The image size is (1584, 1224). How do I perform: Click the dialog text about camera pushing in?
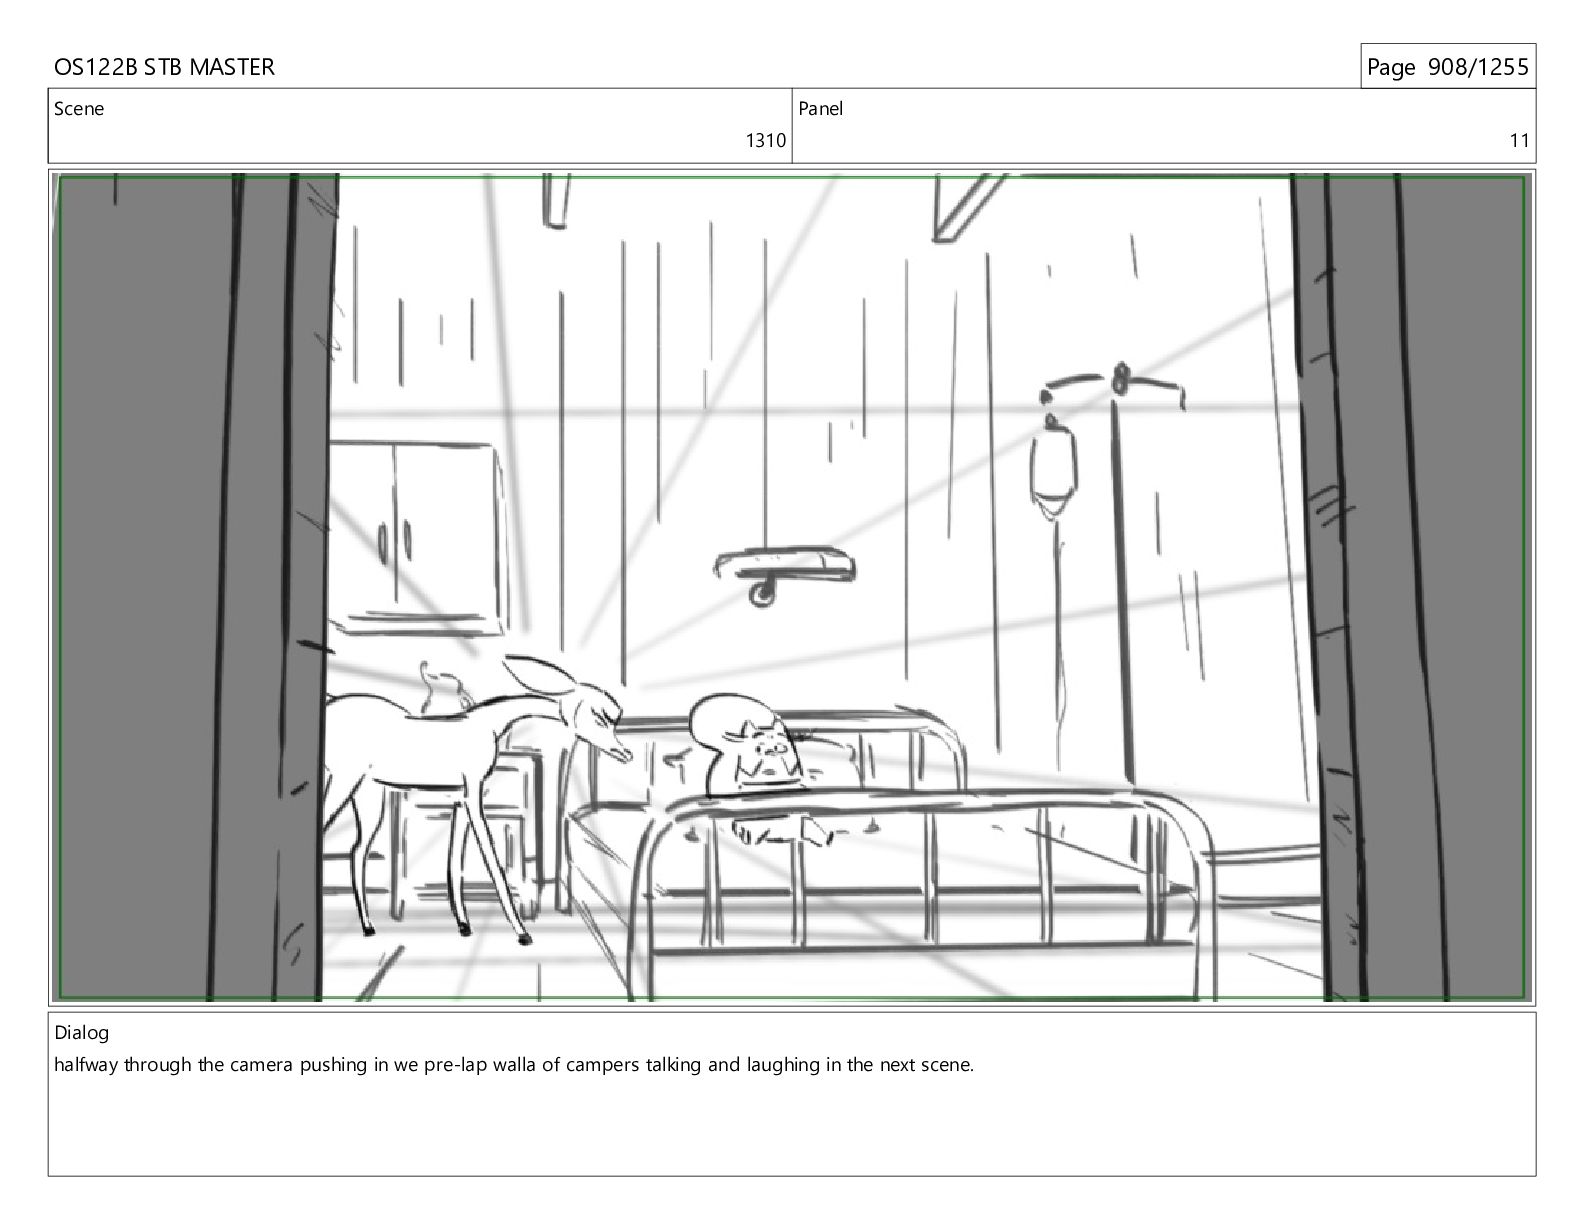coord(514,1064)
